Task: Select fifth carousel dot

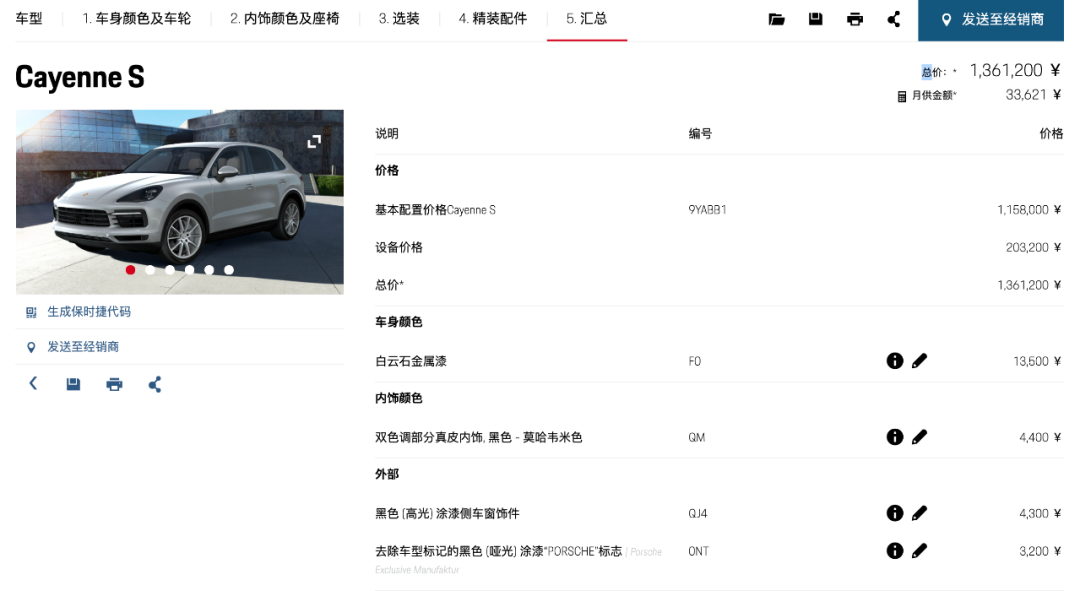Action: tap(209, 270)
